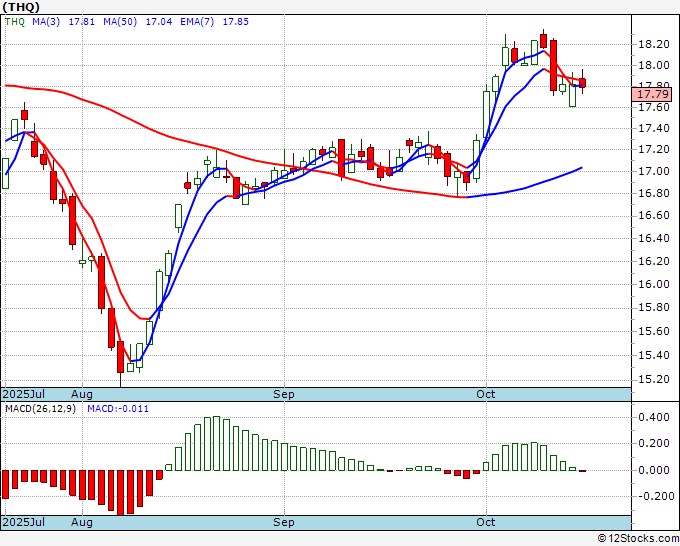This screenshot has height=546, width=680.
Task: Click the 18.00 price axis label
Action: 653,65
